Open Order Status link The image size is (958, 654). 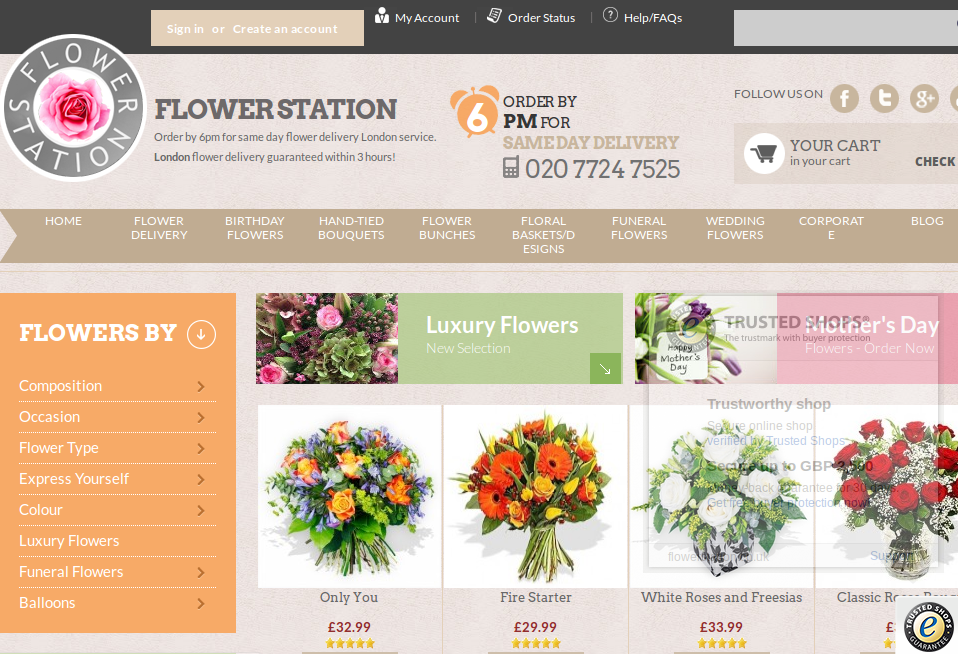click(x=541, y=18)
